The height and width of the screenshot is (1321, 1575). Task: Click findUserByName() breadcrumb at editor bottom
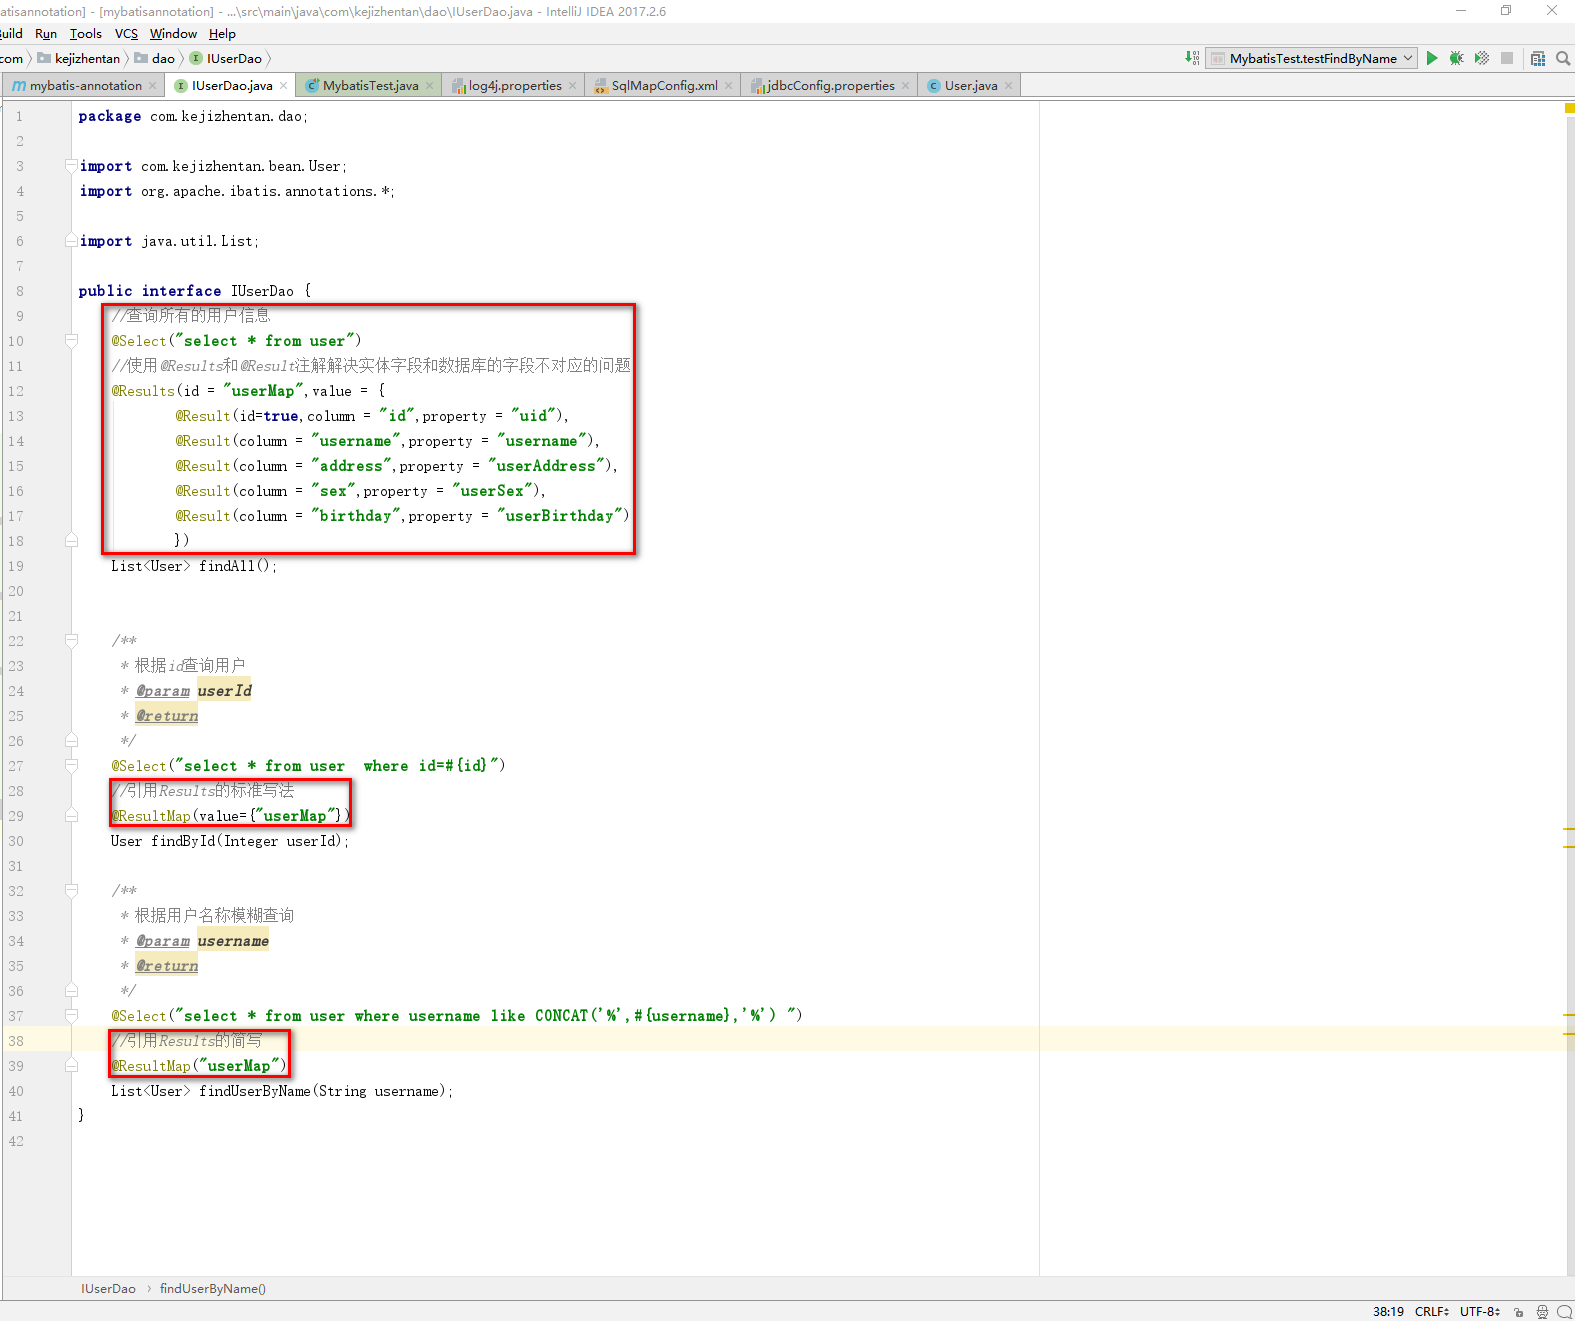pos(213,1289)
